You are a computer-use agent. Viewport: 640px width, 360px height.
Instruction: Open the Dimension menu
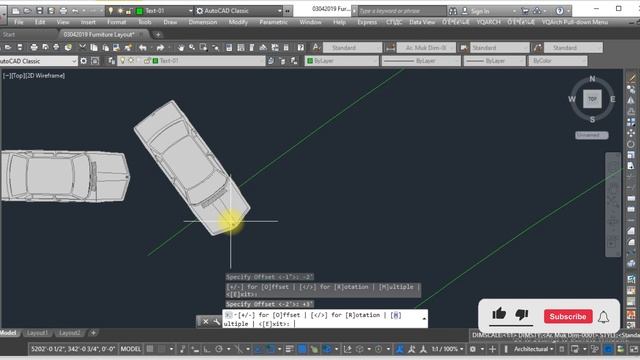tap(203, 22)
